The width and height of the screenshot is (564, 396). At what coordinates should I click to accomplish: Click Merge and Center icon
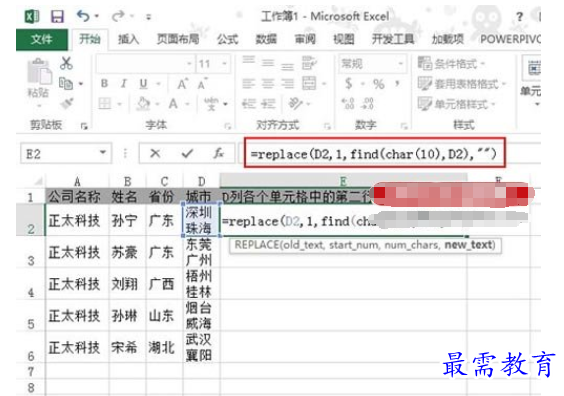309,83
